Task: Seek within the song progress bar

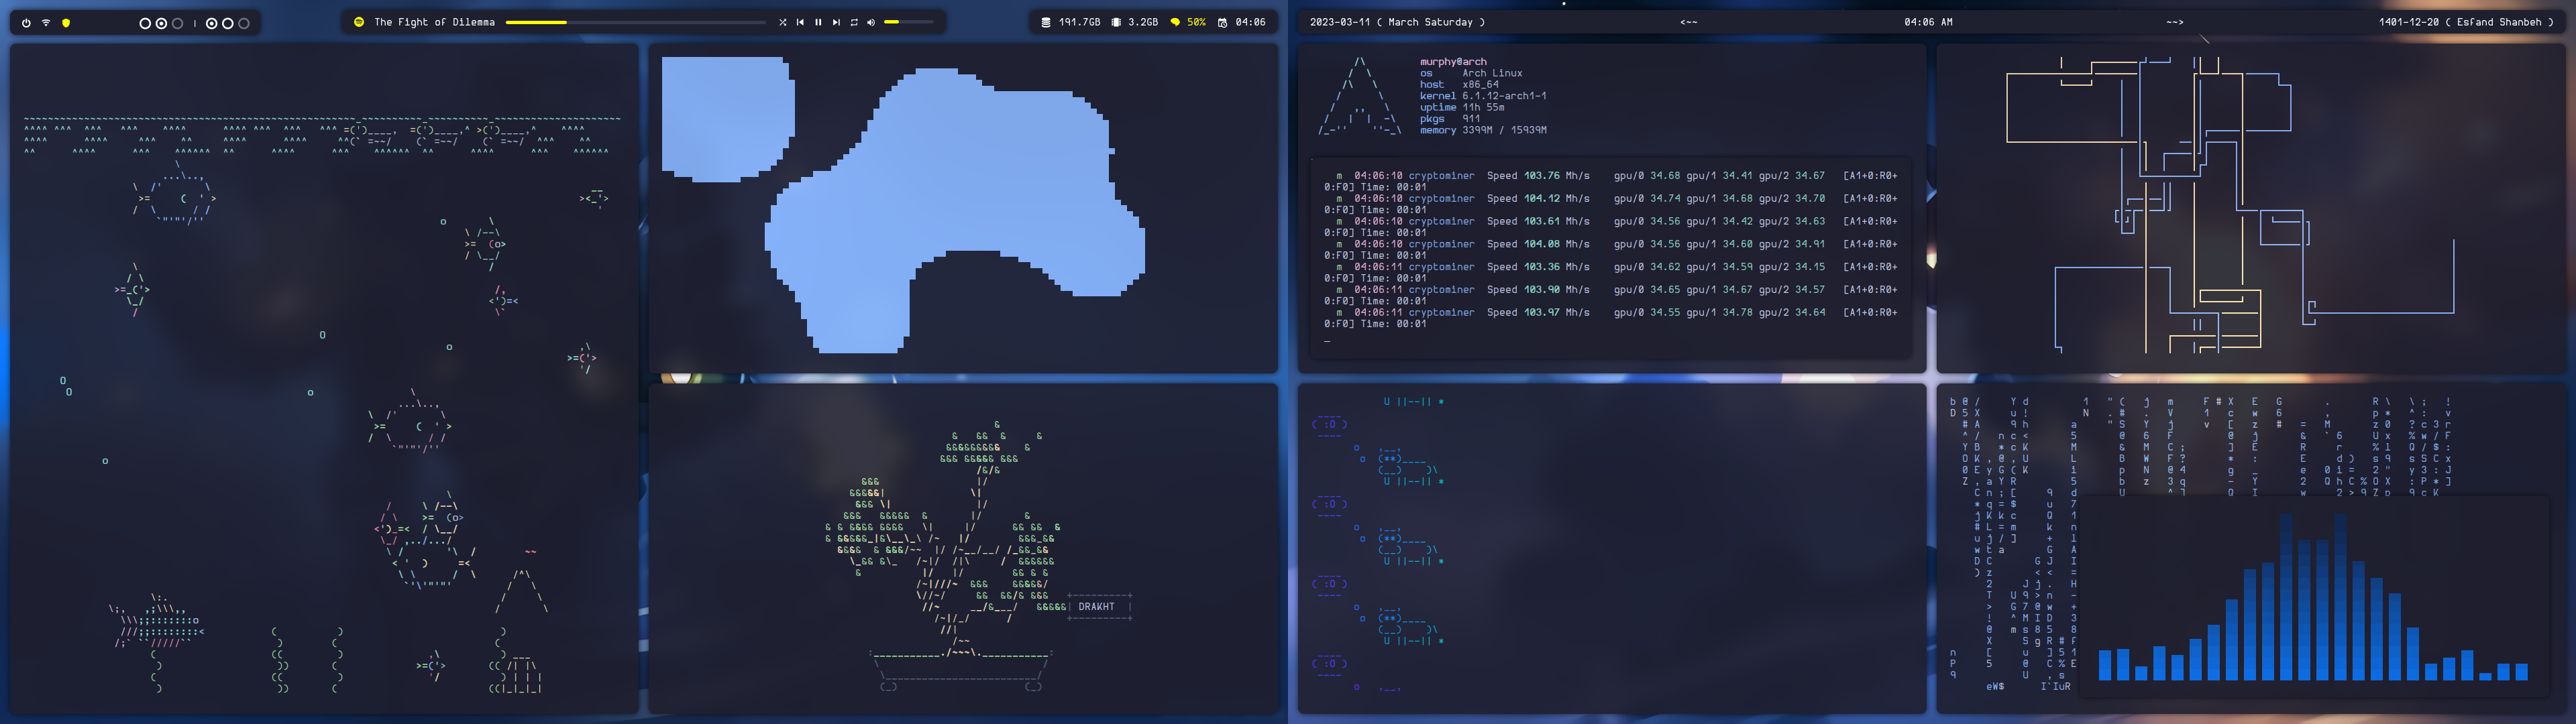Action: tap(635, 22)
